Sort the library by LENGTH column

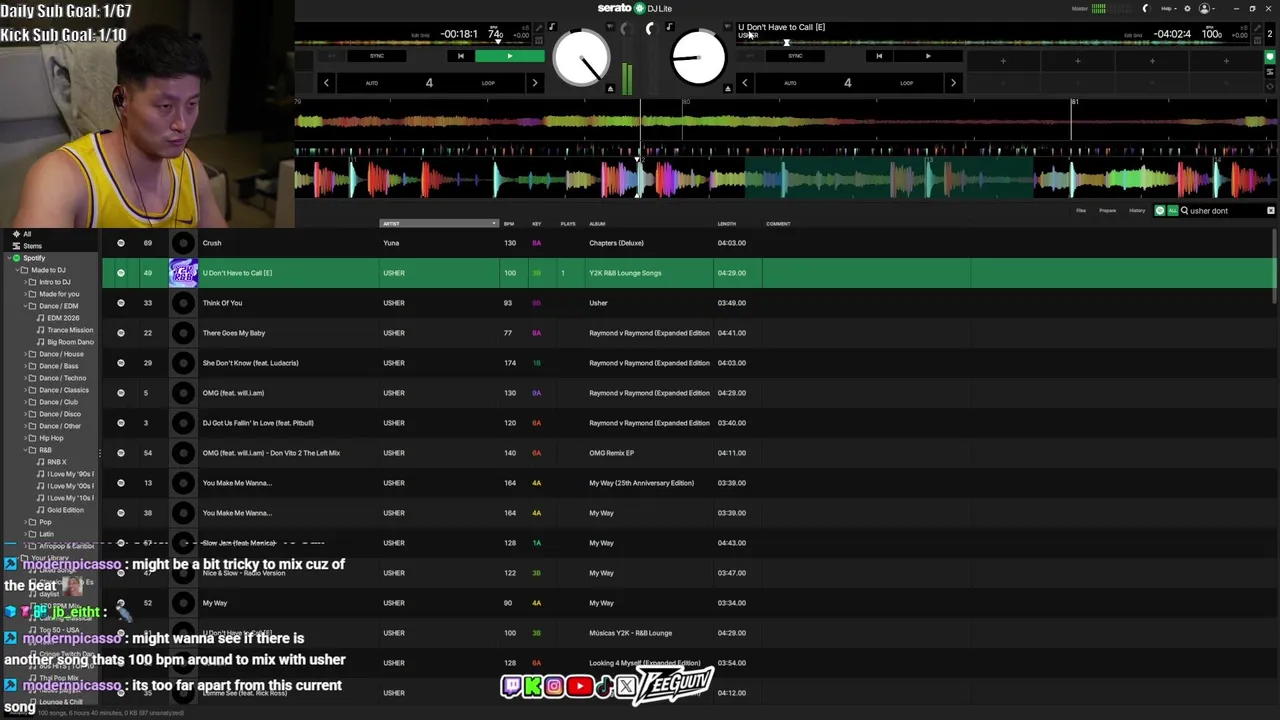point(726,224)
